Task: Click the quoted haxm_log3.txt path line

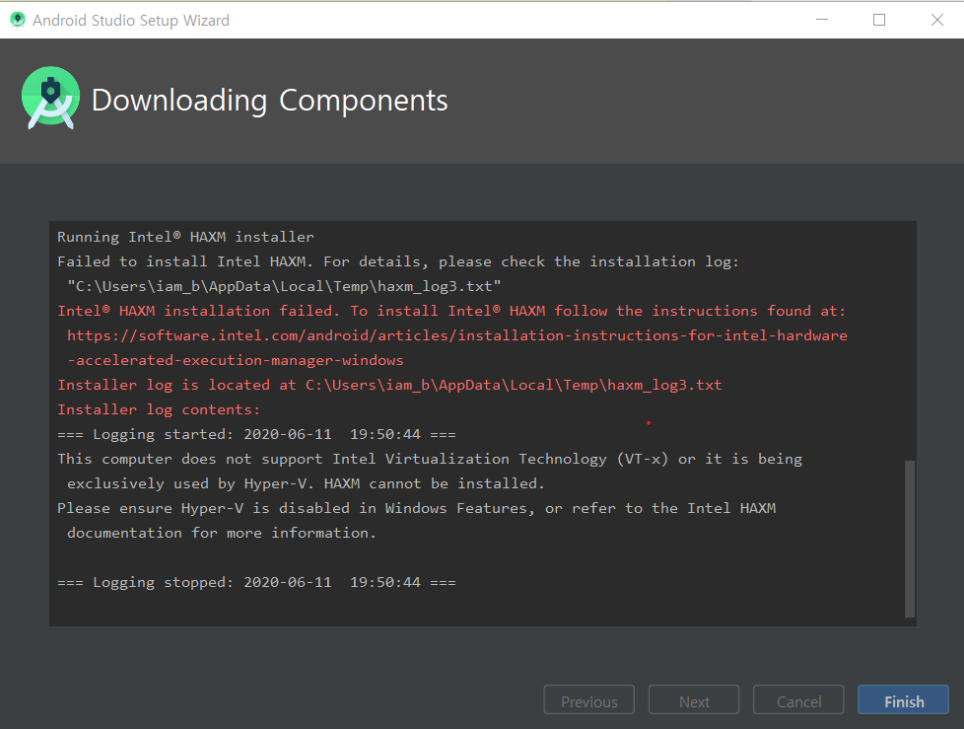Action: [x=284, y=286]
